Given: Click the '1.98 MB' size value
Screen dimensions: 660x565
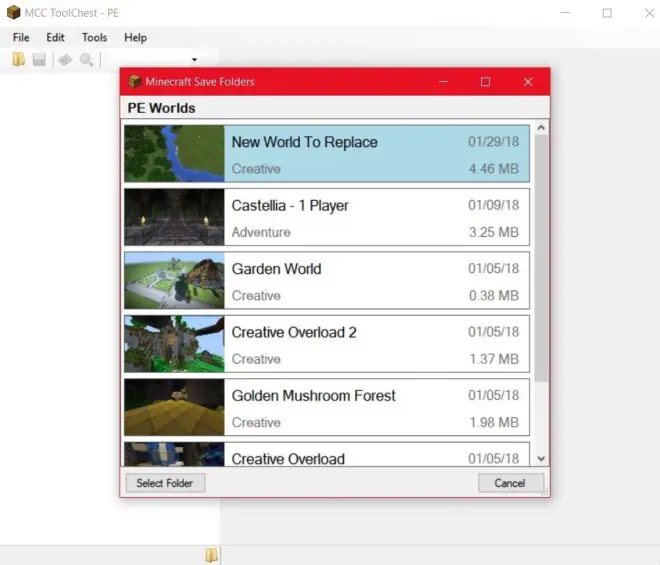Looking at the screenshot, I should pos(494,422).
